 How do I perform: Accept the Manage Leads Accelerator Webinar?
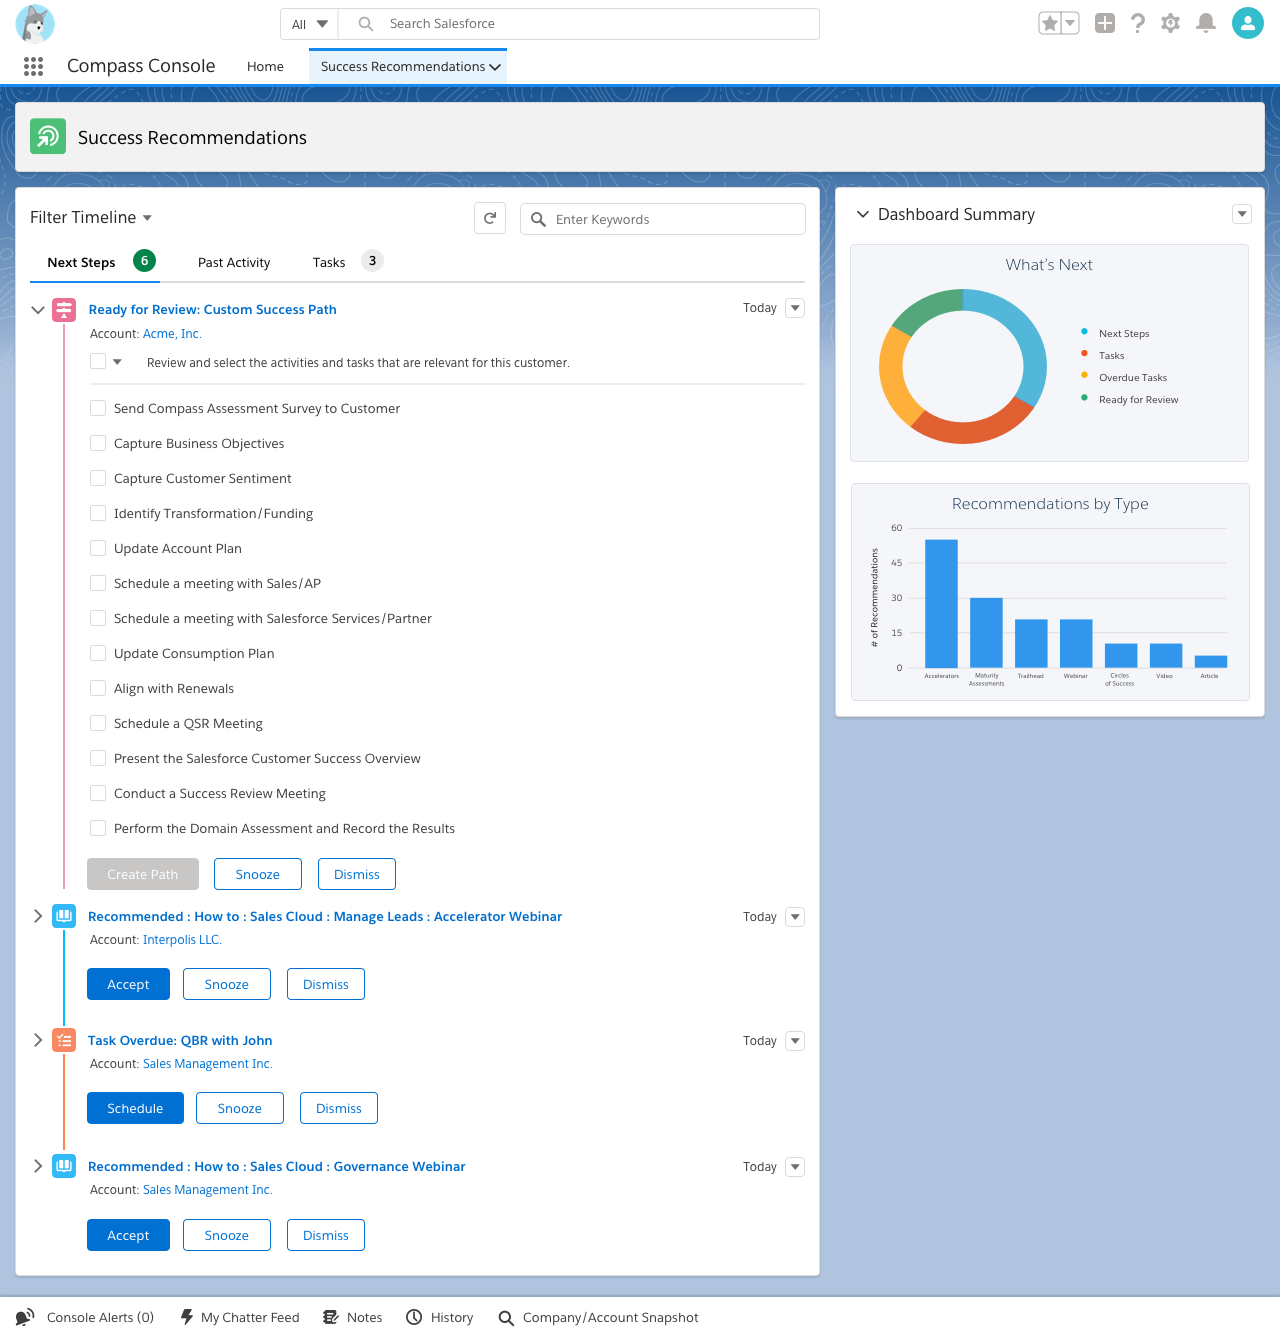[x=128, y=984]
